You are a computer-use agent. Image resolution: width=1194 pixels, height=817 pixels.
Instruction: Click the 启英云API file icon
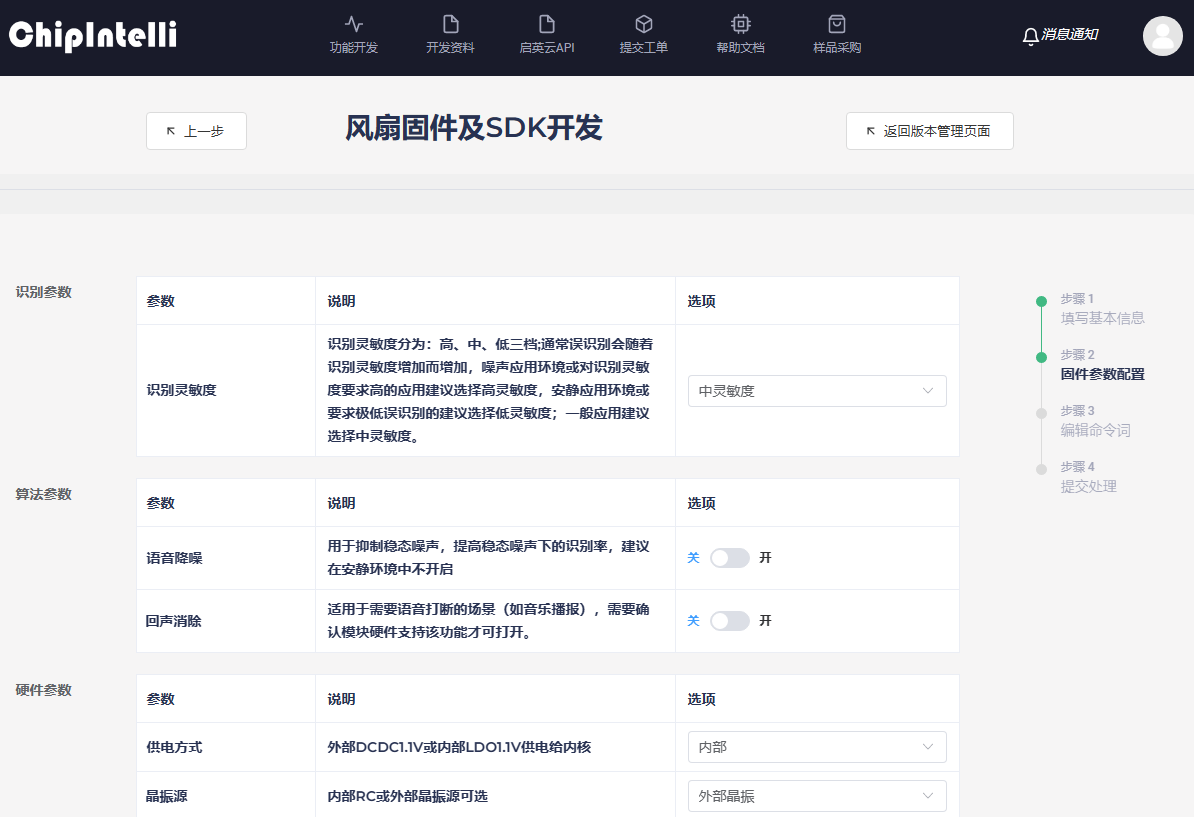pyautogui.click(x=546, y=24)
